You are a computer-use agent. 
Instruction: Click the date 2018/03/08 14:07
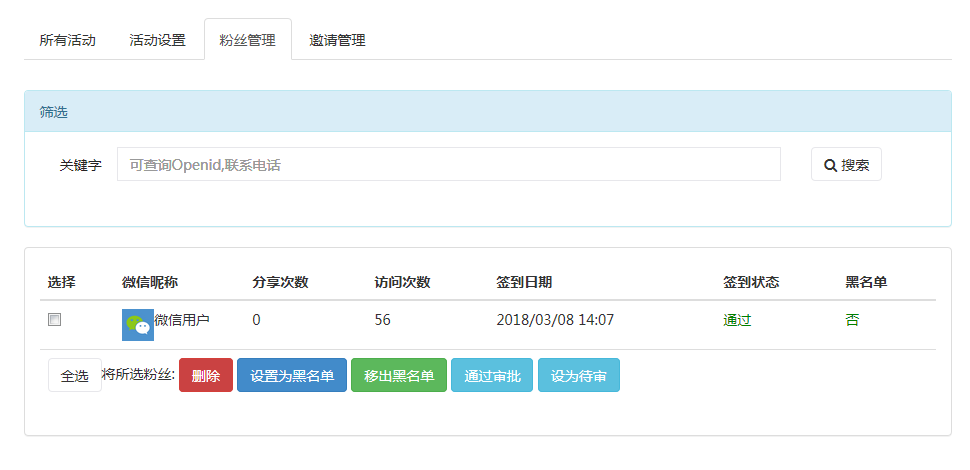click(555, 320)
